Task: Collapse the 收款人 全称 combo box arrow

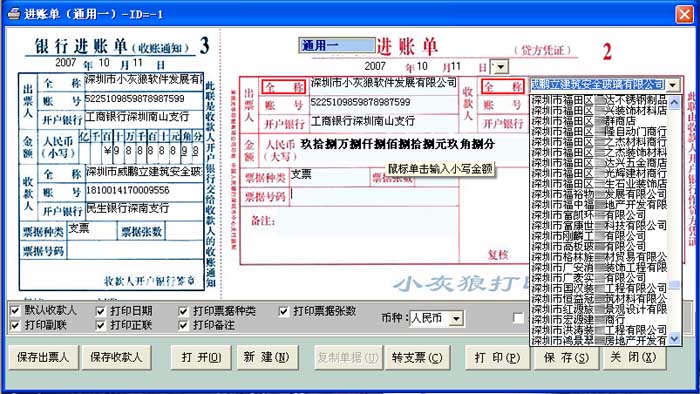Action: coord(673,84)
